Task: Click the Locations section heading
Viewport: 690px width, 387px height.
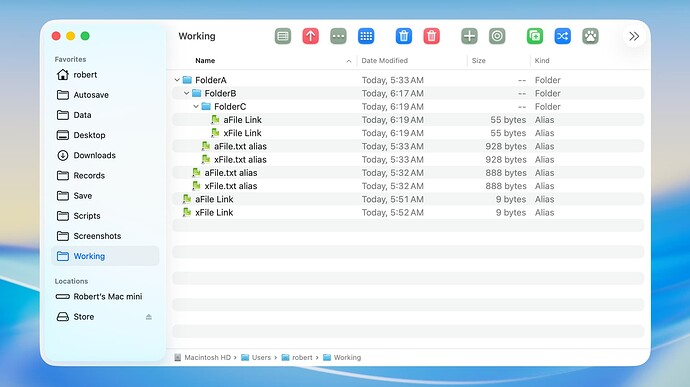Action: (x=71, y=281)
